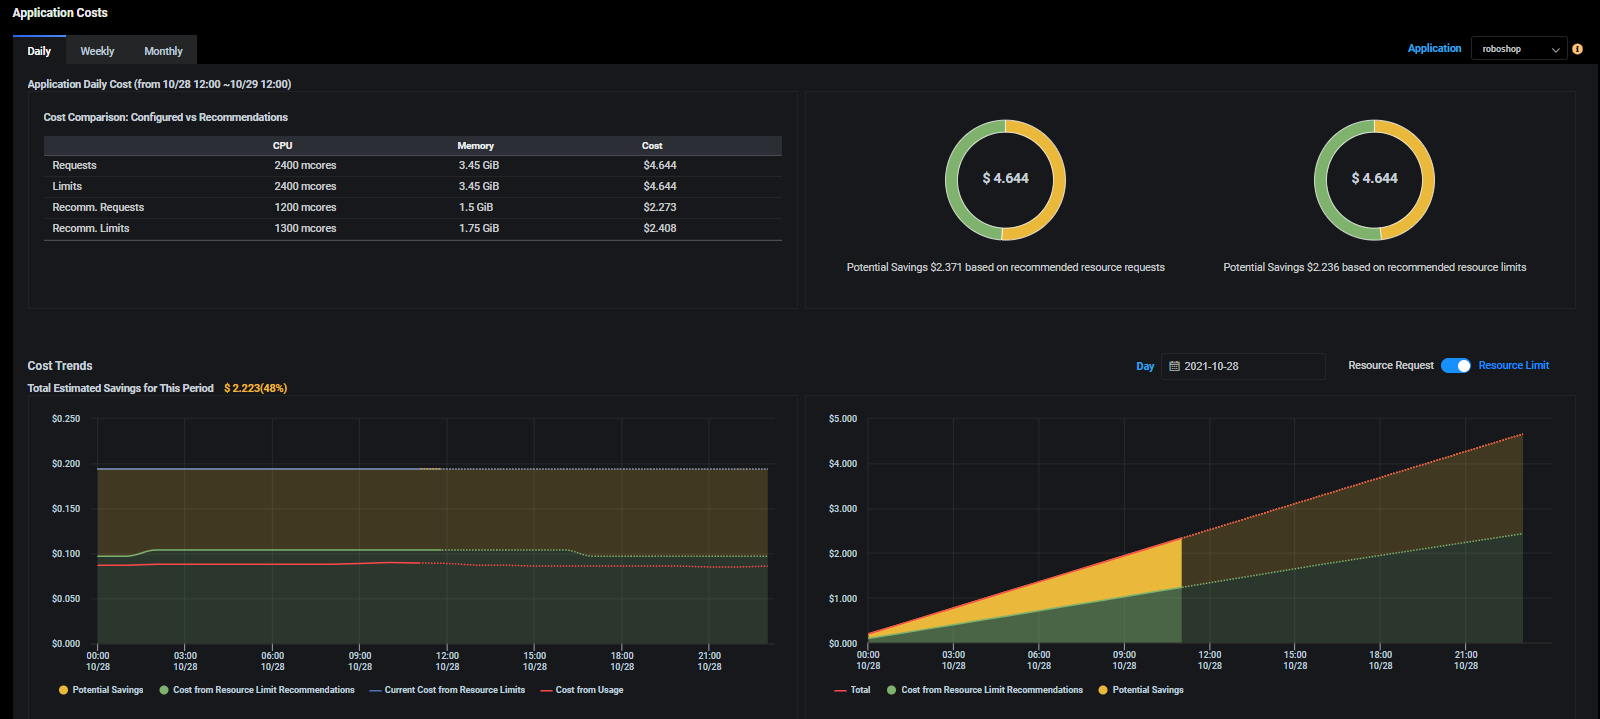Click the calendar icon in the date field

click(x=1174, y=366)
